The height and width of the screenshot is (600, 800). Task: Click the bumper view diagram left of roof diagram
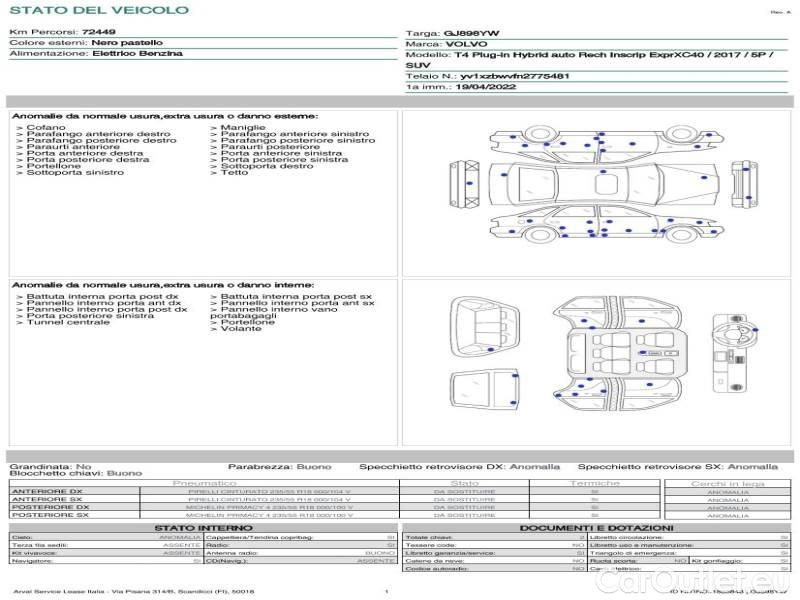coord(464,184)
